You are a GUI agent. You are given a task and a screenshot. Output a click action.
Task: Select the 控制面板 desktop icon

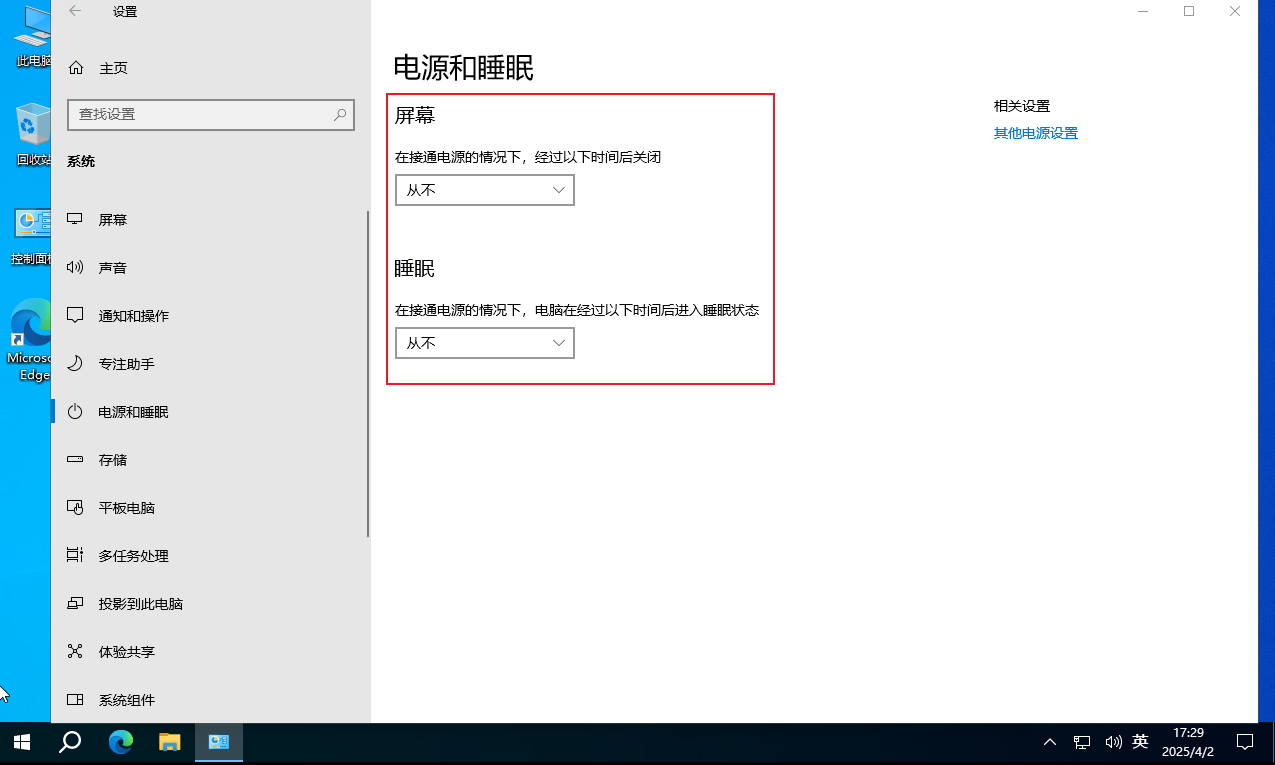pyautogui.click(x=30, y=236)
